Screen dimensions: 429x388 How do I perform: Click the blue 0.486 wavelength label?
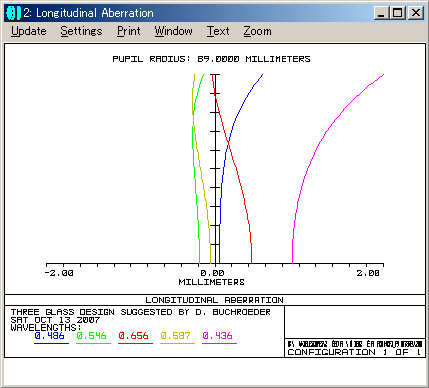click(49, 336)
